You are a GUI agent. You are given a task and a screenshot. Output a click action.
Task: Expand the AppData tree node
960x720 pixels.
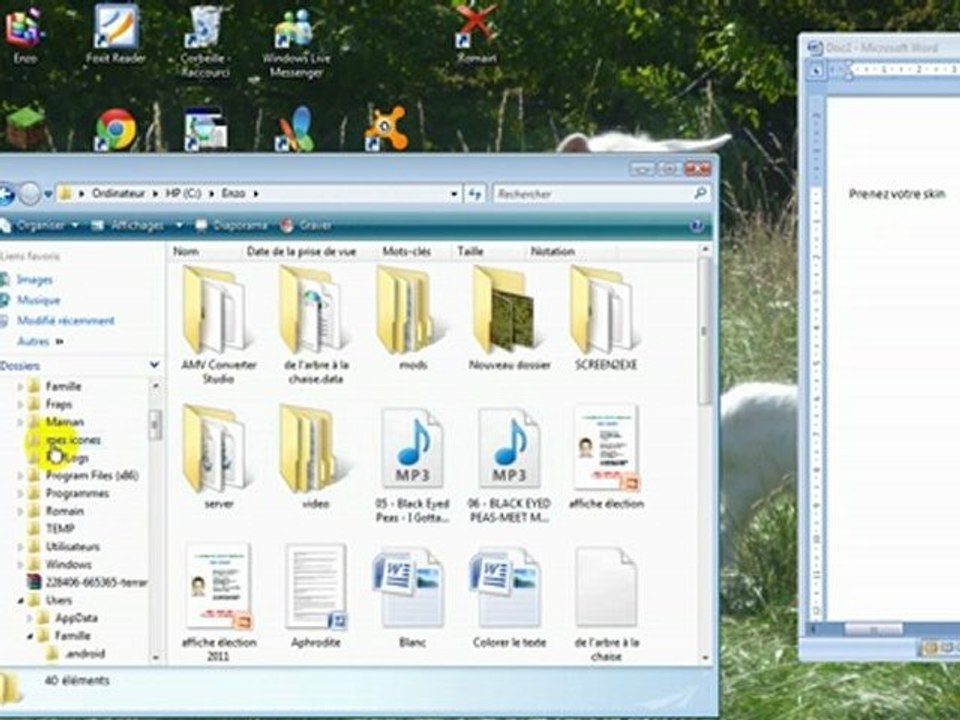click(x=29, y=618)
